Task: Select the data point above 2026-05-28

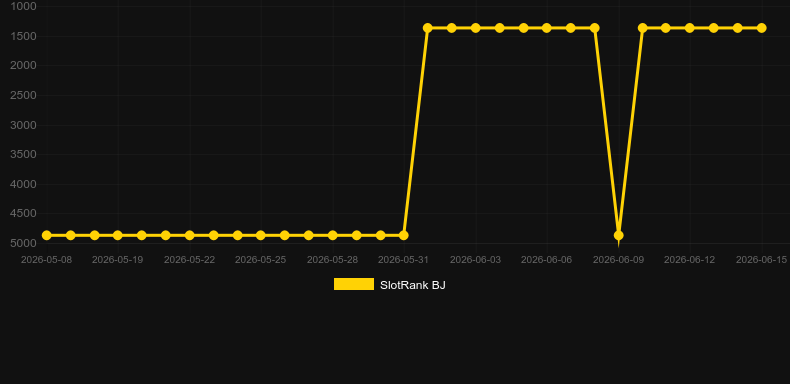Action: pos(333,235)
